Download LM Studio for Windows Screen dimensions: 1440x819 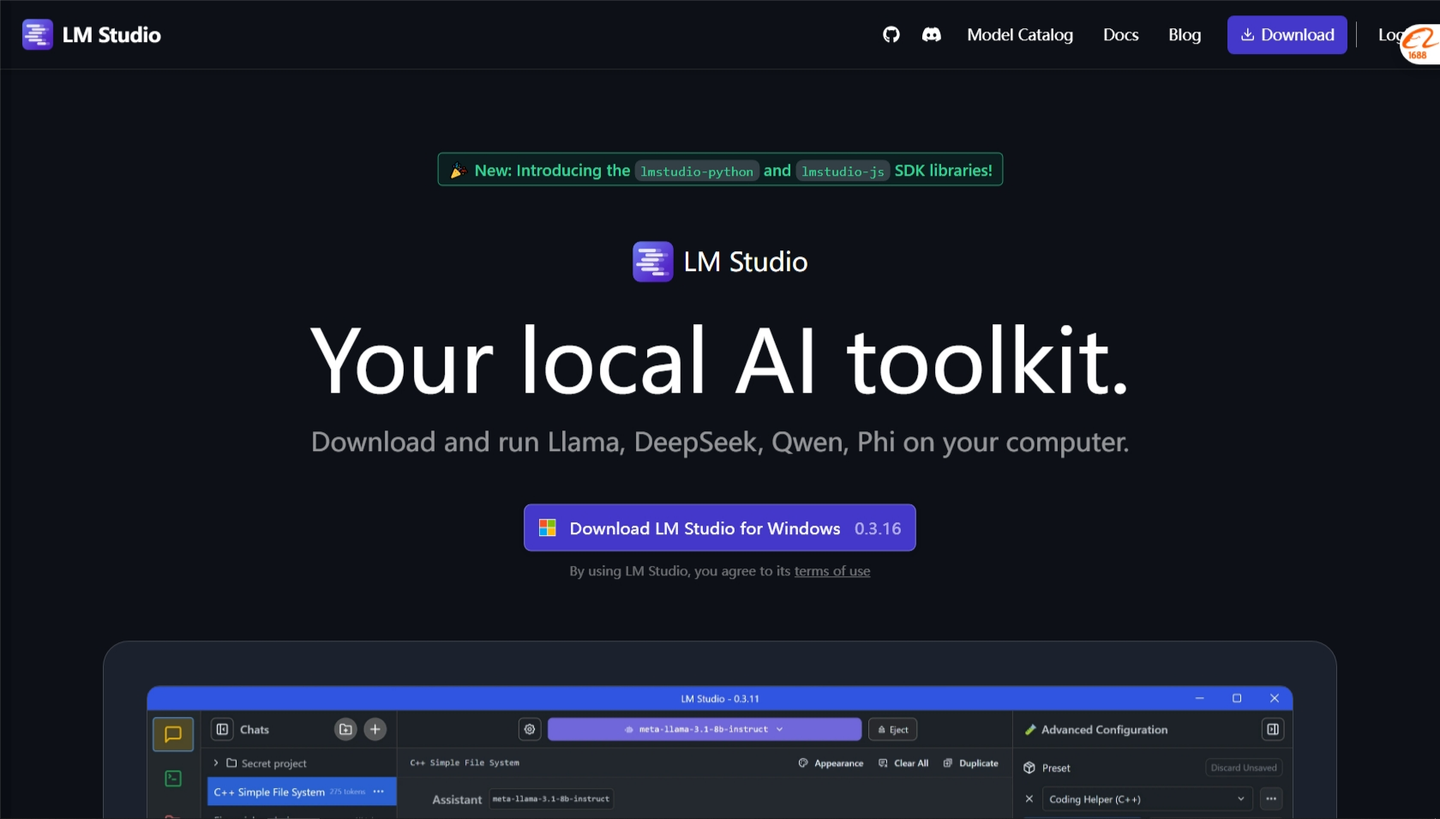pos(719,528)
